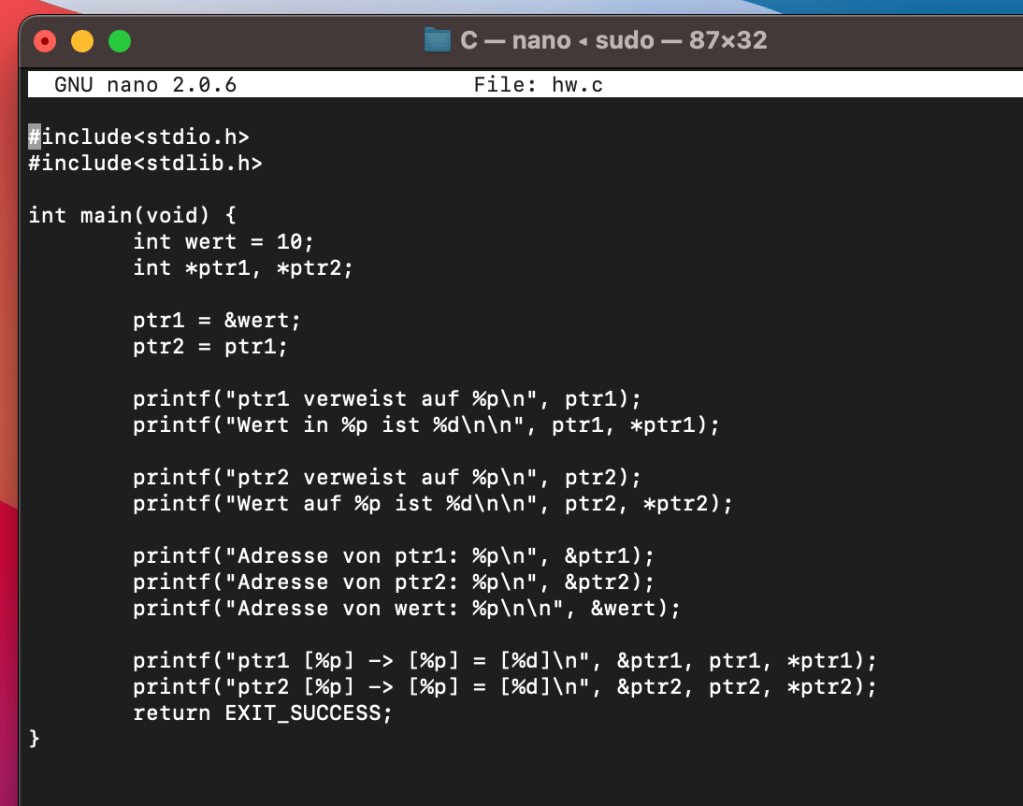Click the 'ptr2 [%p] -> [%p]' printf line

504,688
